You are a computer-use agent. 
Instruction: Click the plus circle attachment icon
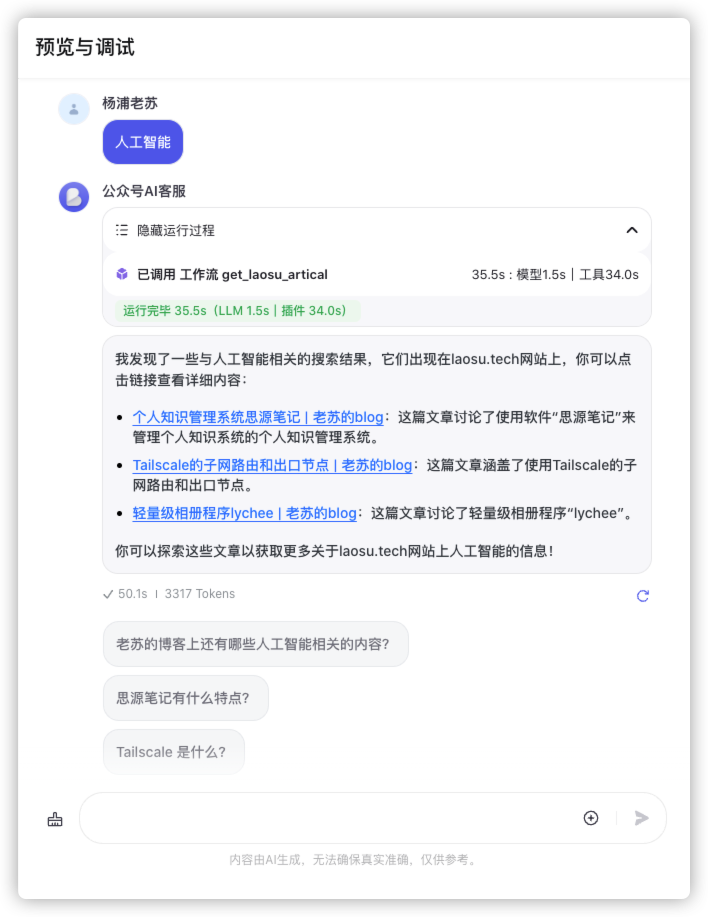[x=591, y=818]
